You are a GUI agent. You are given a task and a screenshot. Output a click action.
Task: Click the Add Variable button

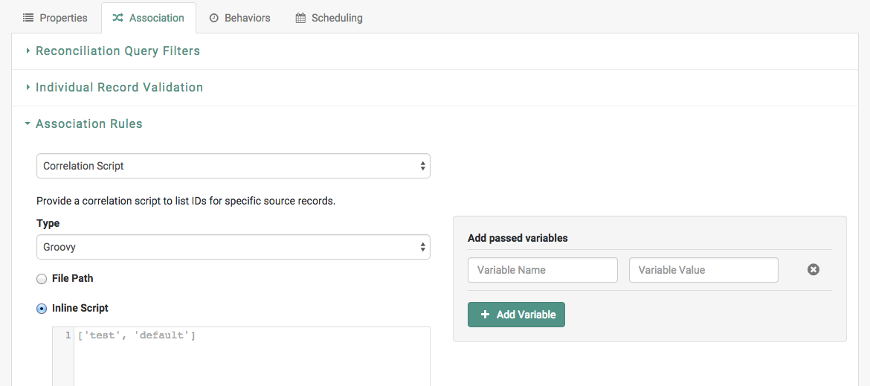516,314
